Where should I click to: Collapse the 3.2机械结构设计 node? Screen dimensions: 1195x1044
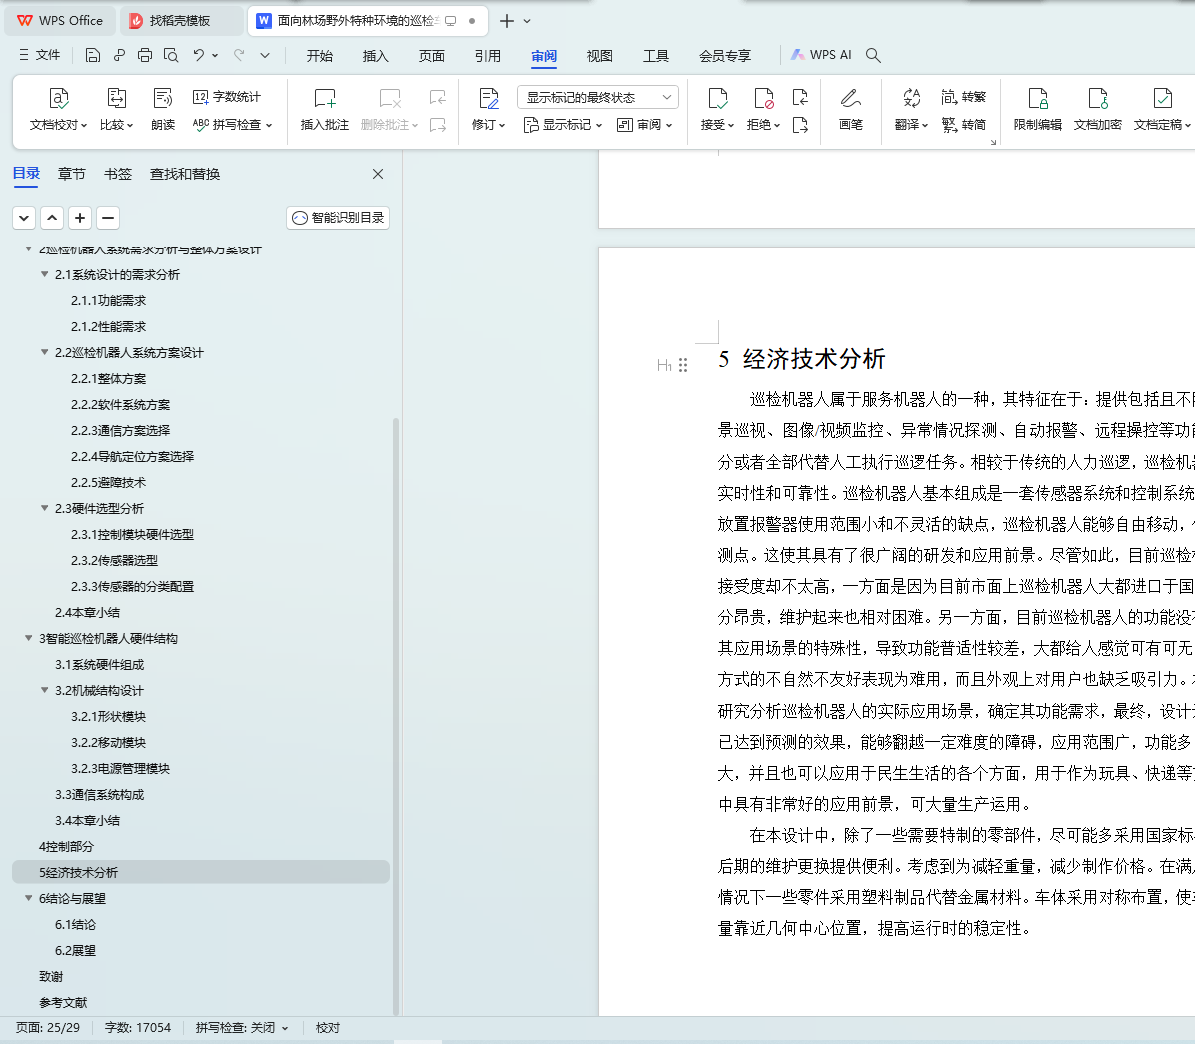[x=44, y=690]
